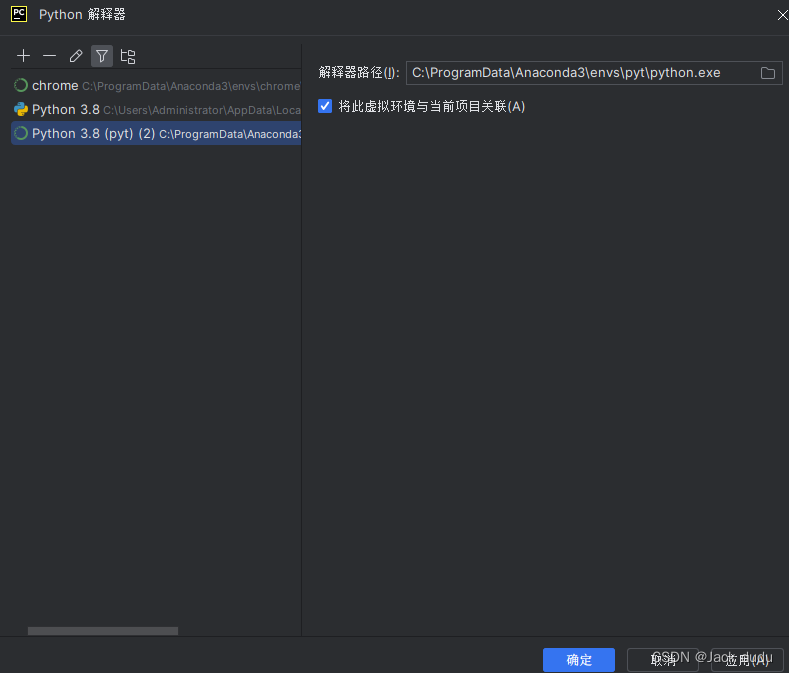The height and width of the screenshot is (673, 789).
Task: Edit interpreter name with pencil icon
Action: [75, 55]
